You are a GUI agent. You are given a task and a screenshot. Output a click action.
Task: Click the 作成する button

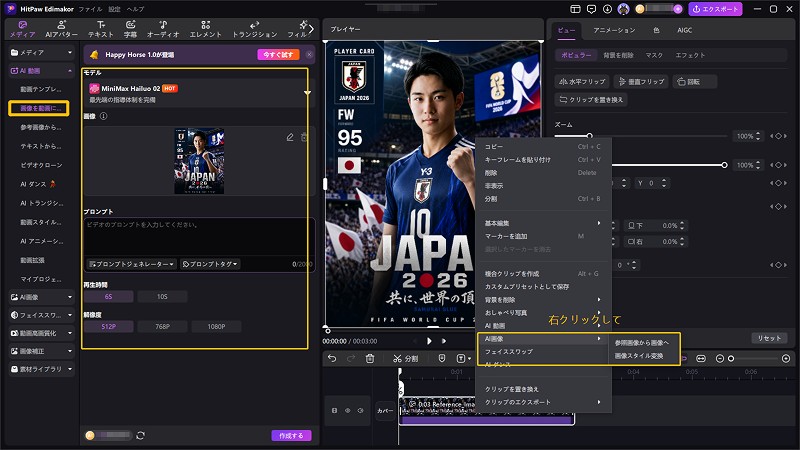pos(291,435)
